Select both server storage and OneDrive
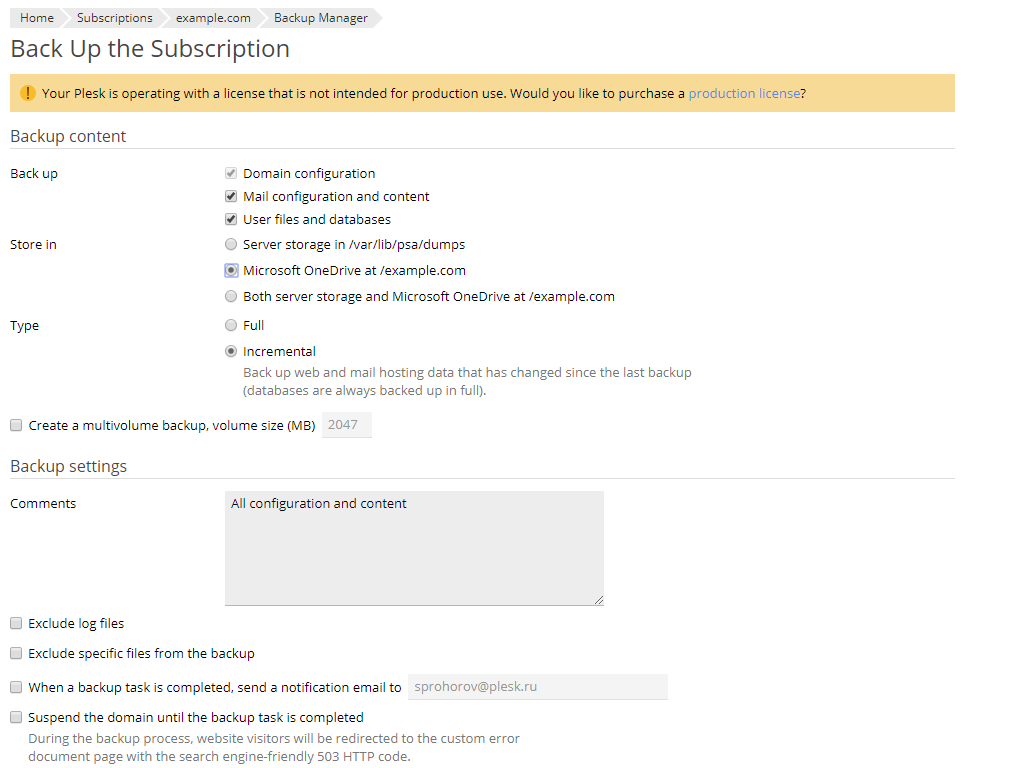The height and width of the screenshot is (768, 1024). (231, 297)
